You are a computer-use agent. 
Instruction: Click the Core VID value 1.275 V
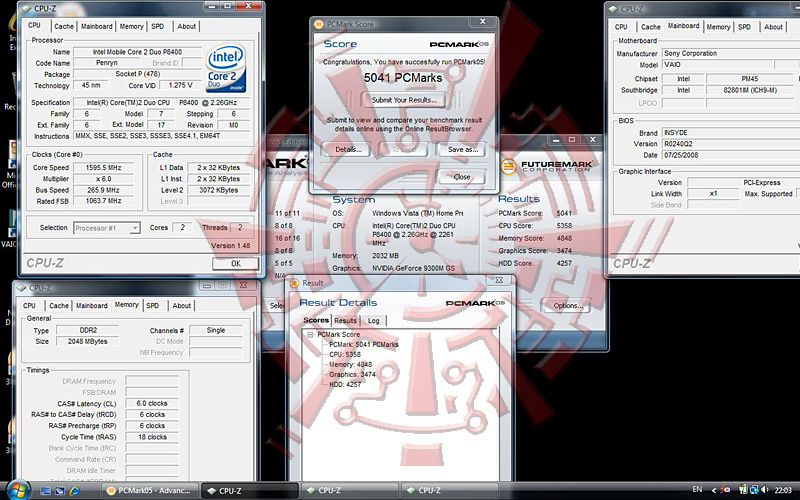pyautogui.click(x=180, y=85)
